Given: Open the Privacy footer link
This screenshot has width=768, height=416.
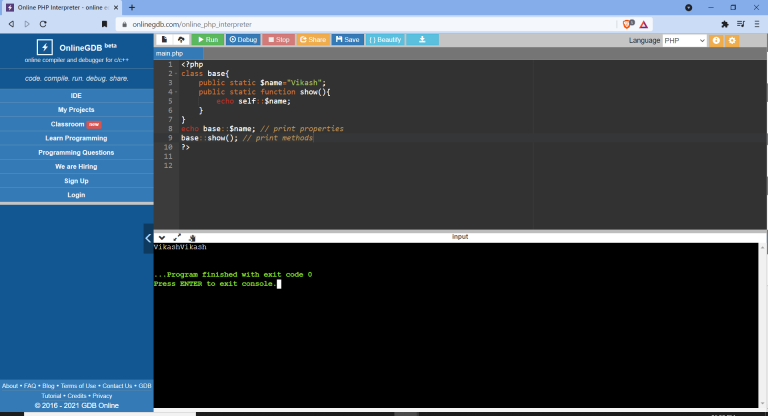Looking at the screenshot, I should tap(102, 396).
